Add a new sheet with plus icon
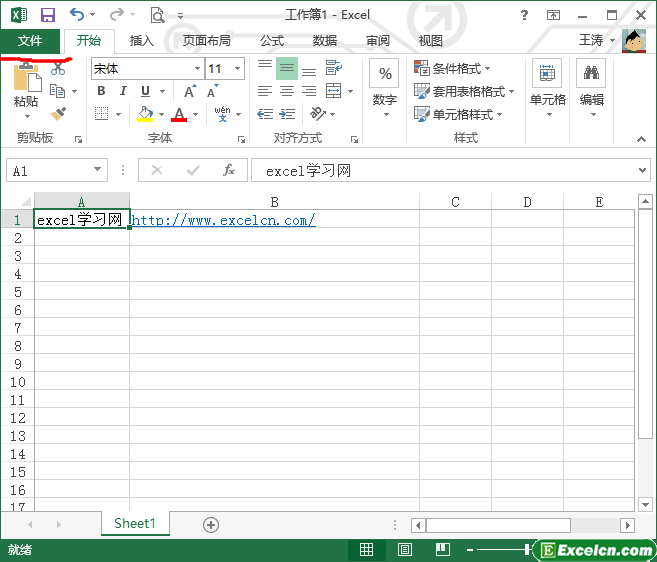The height and width of the screenshot is (562, 657). pos(211,524)
